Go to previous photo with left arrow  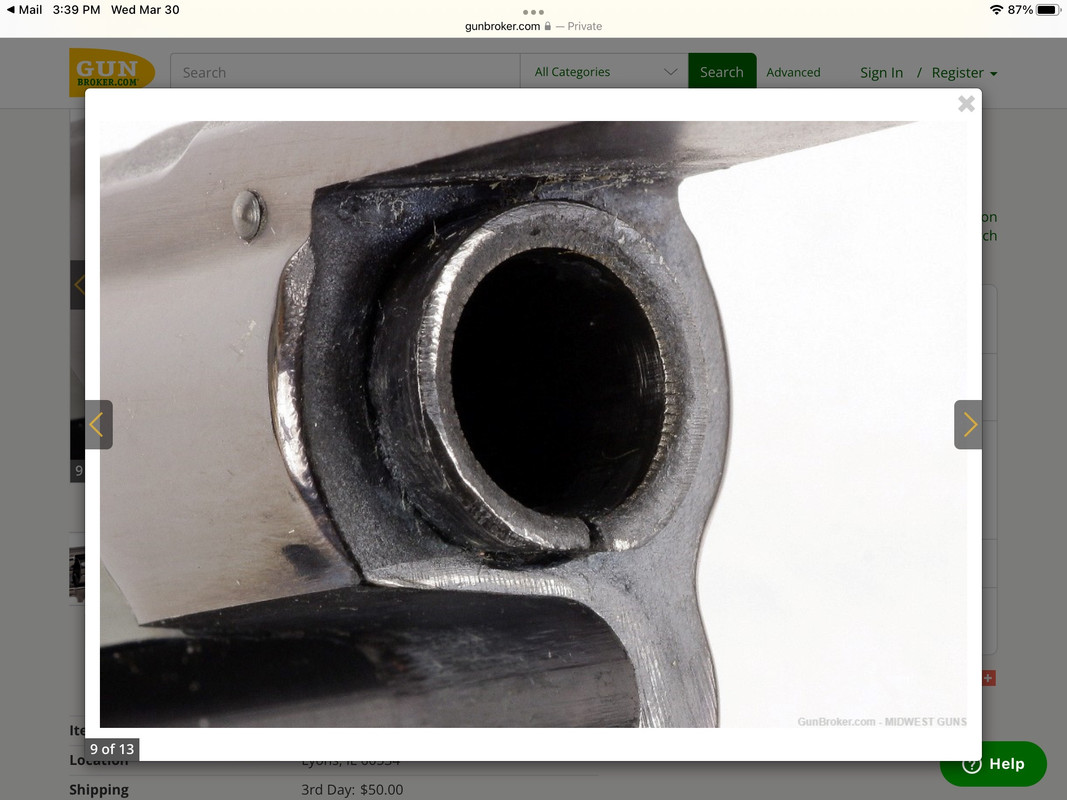coord(99,424)
